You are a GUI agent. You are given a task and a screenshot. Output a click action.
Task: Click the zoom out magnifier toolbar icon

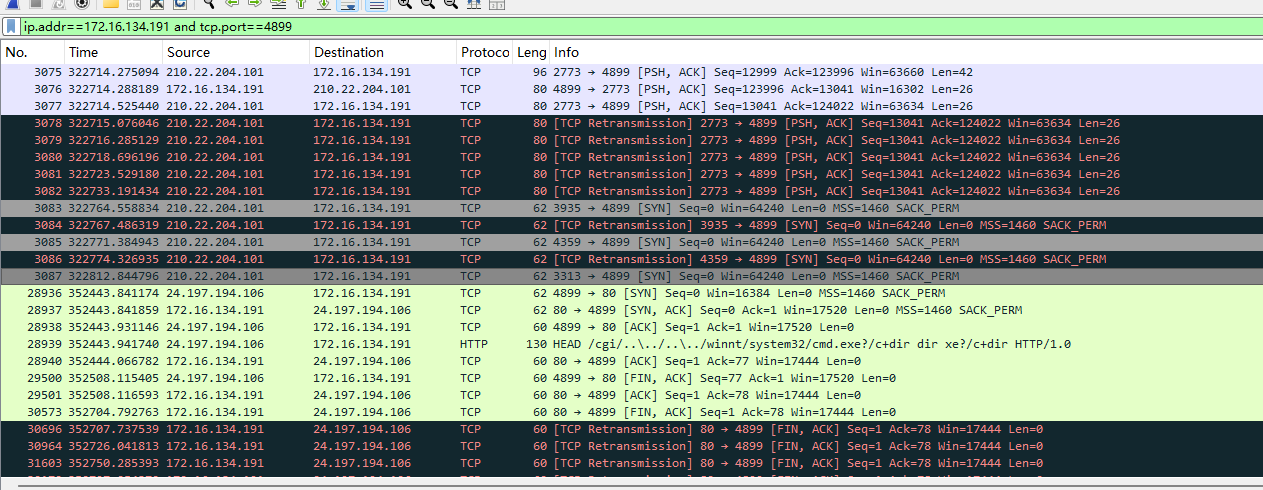[x=427, y=4]
